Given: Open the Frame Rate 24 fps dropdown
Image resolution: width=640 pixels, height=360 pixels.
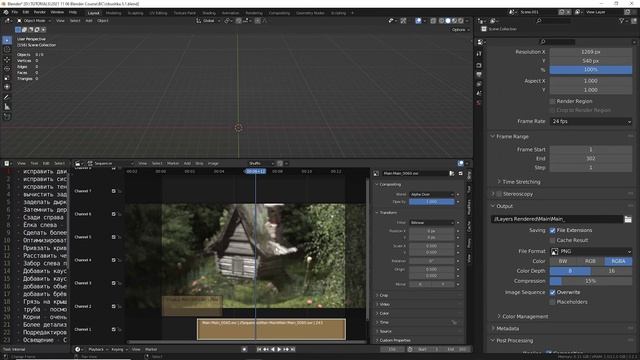Looking at the screenshot, I should [x=591, y=122].
